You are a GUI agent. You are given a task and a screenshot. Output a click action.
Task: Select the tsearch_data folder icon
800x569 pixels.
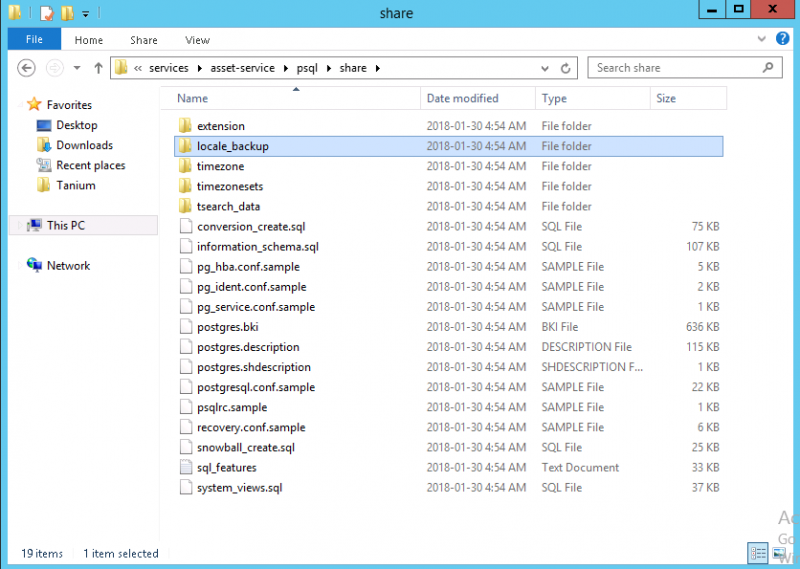tap(186, 206)
